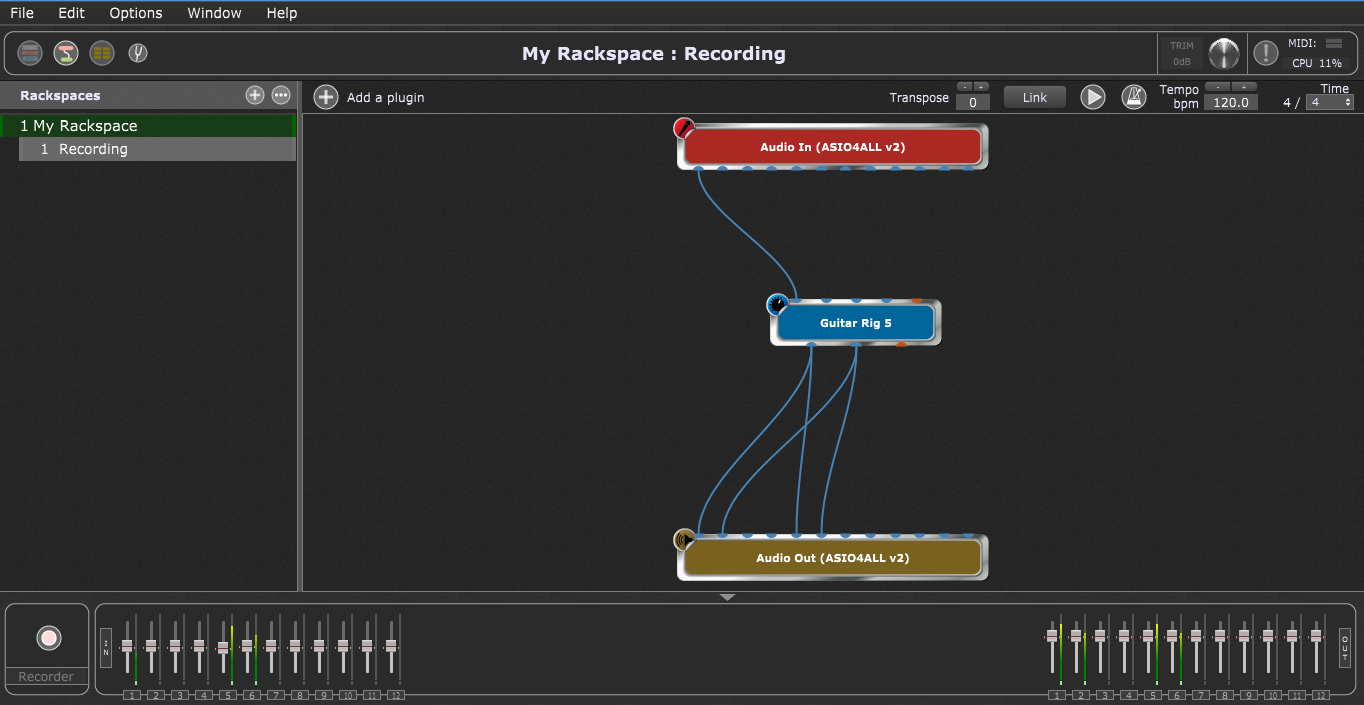Click output channel 1 fader

[x=1052, y=635]
